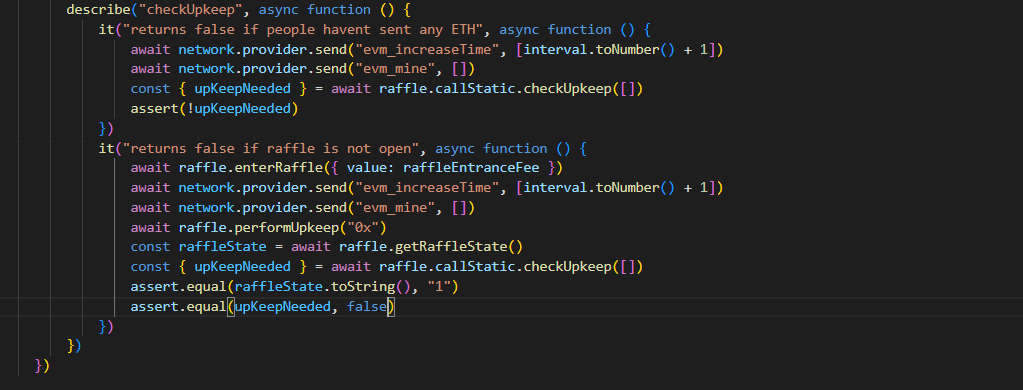Click the raffleEntranceFee variable

click(472, 168)
